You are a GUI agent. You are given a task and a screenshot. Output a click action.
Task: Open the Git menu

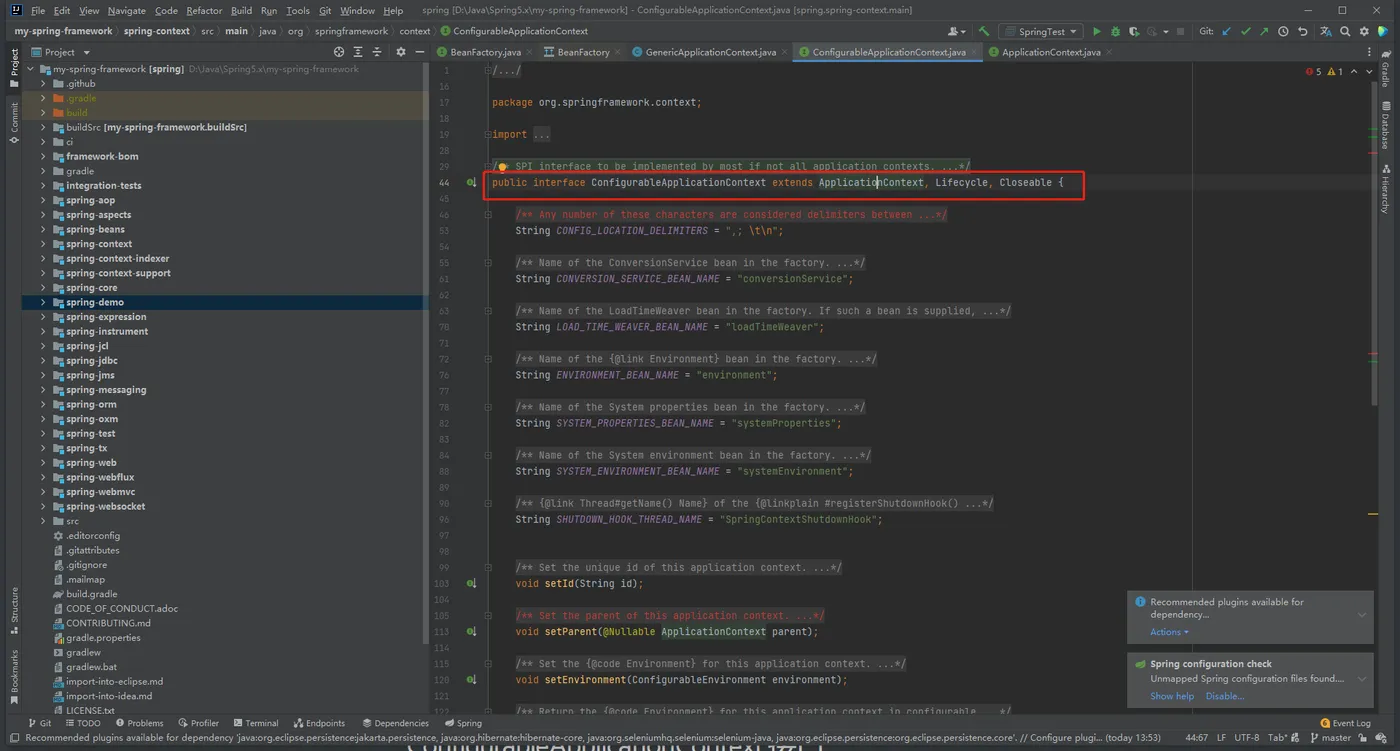(325, 11)
